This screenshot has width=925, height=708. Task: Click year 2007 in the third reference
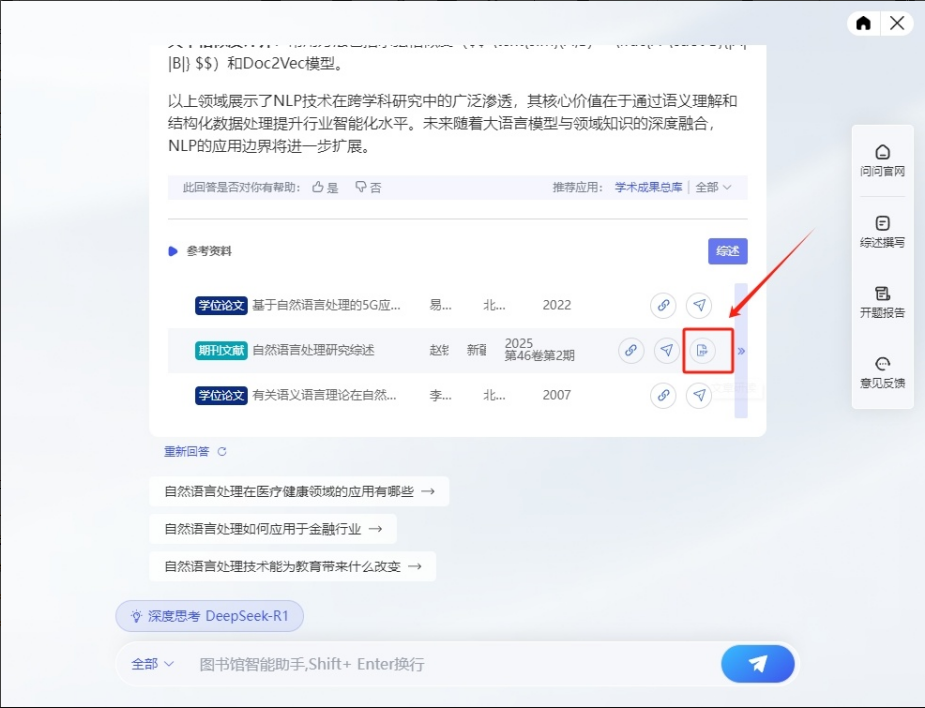(556, 395)
